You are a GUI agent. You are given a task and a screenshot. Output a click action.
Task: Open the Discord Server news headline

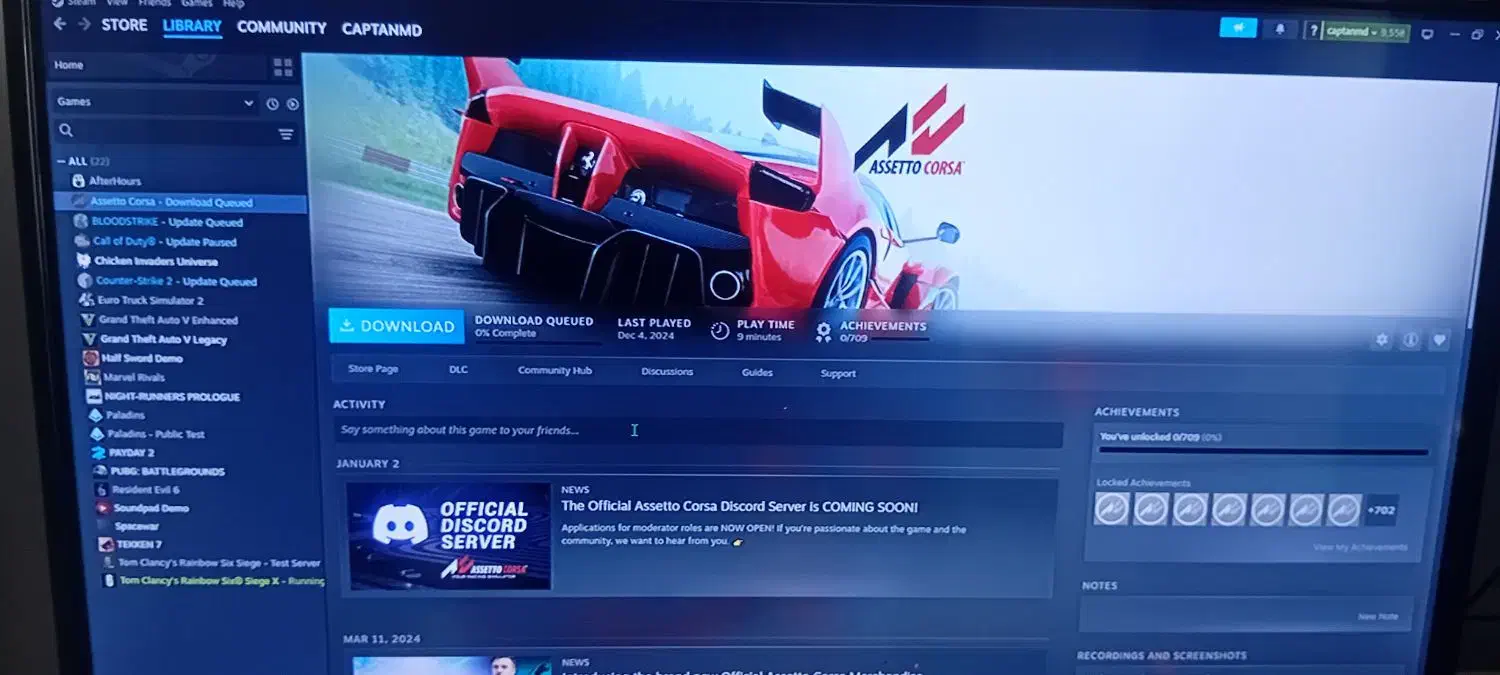tap(740, 507)
